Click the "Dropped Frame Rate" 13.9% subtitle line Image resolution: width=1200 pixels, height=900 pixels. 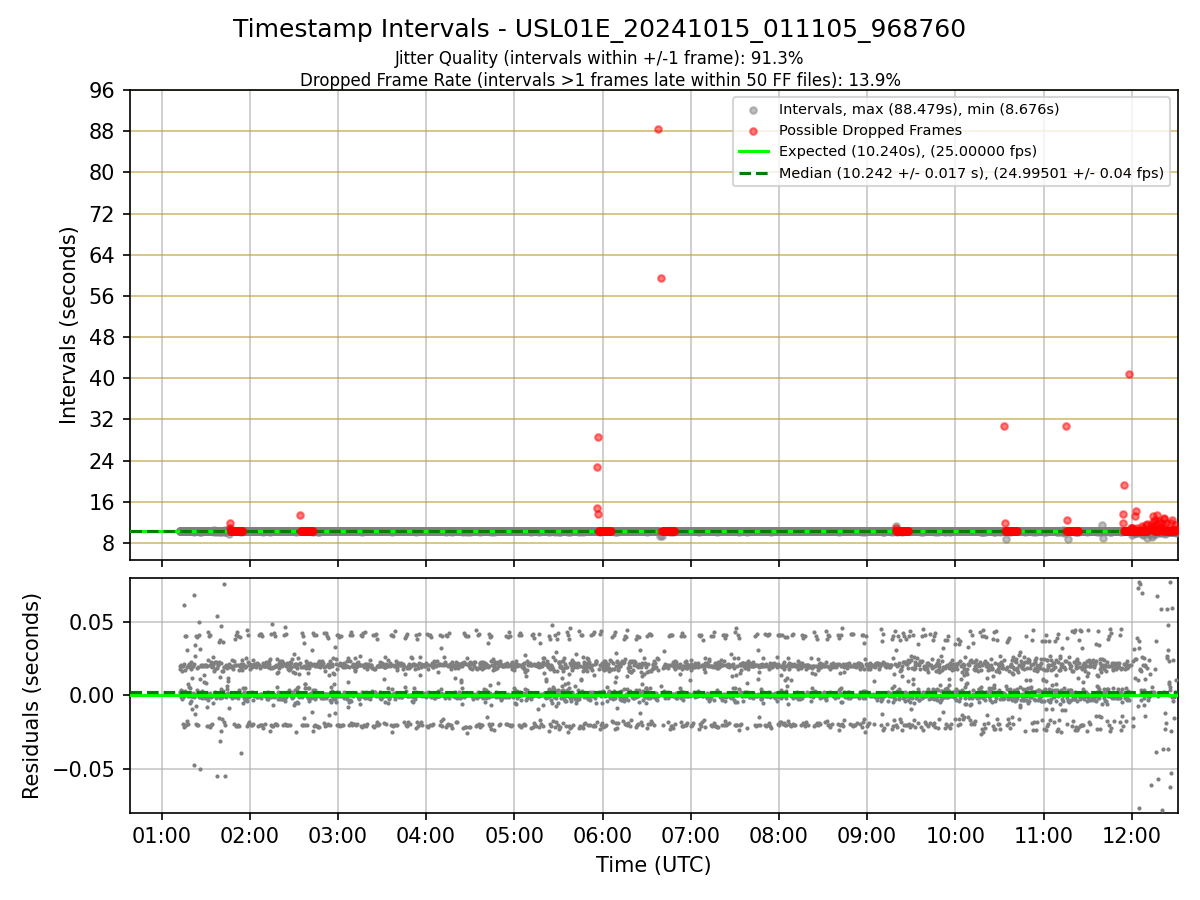[x=600, y=80]
